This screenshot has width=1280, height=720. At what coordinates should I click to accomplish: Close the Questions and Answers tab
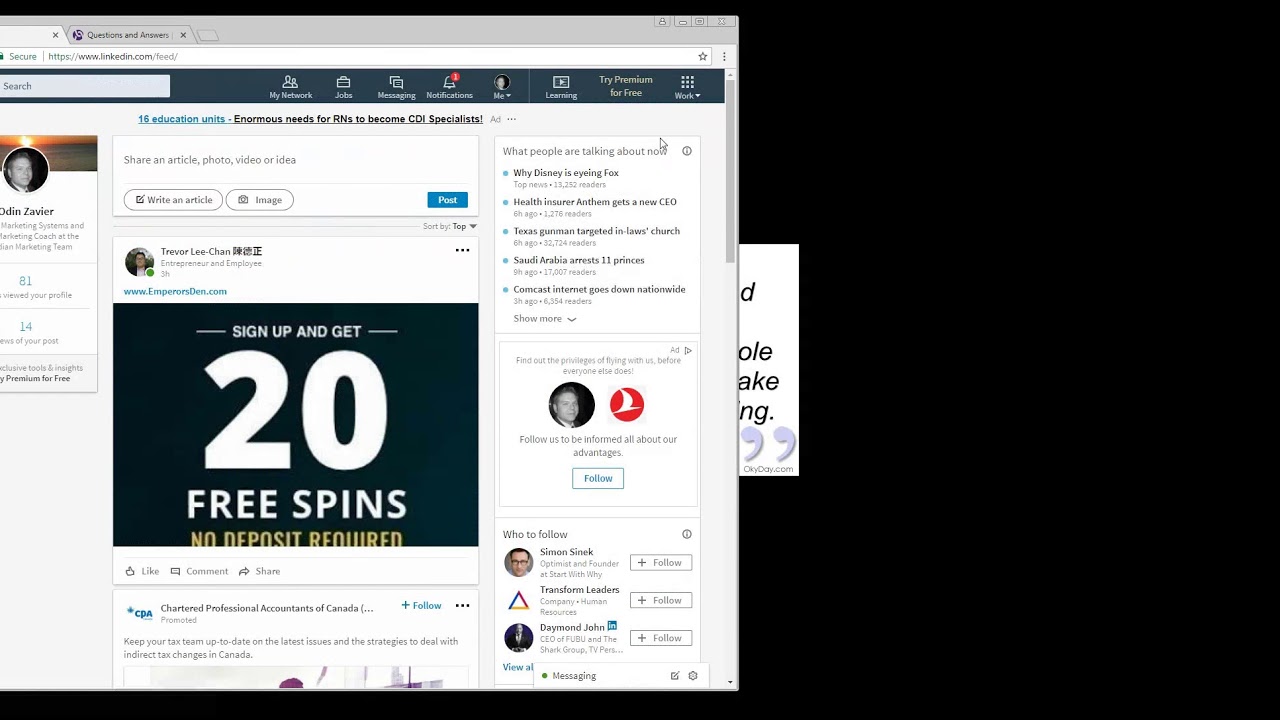click(x=183, y=35)
